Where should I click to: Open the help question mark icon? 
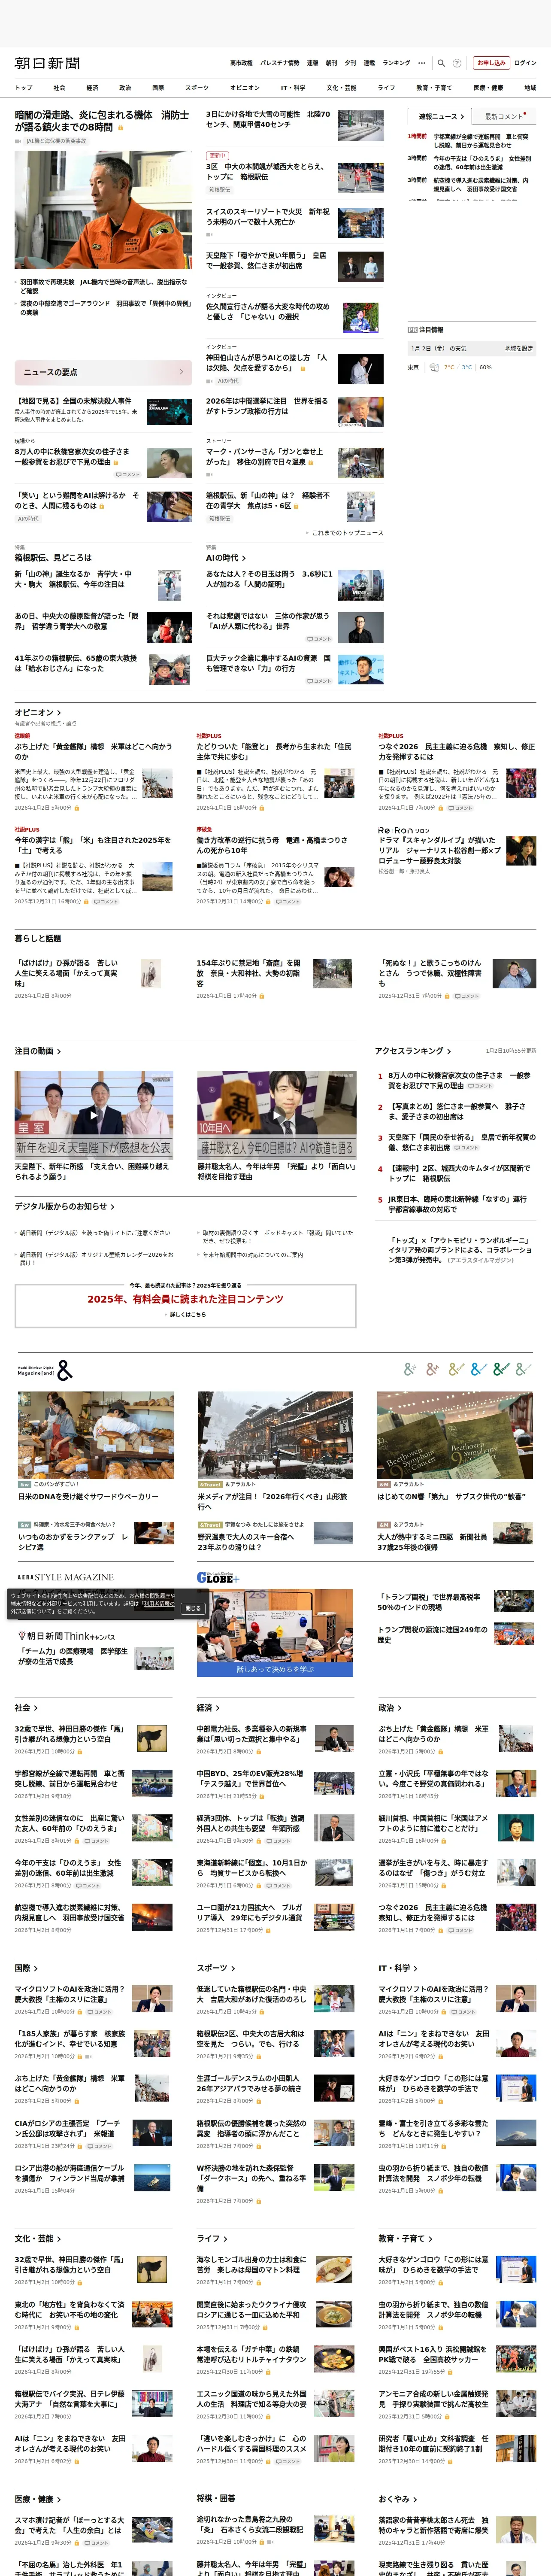pyautogui.click(x=457, y=63)
